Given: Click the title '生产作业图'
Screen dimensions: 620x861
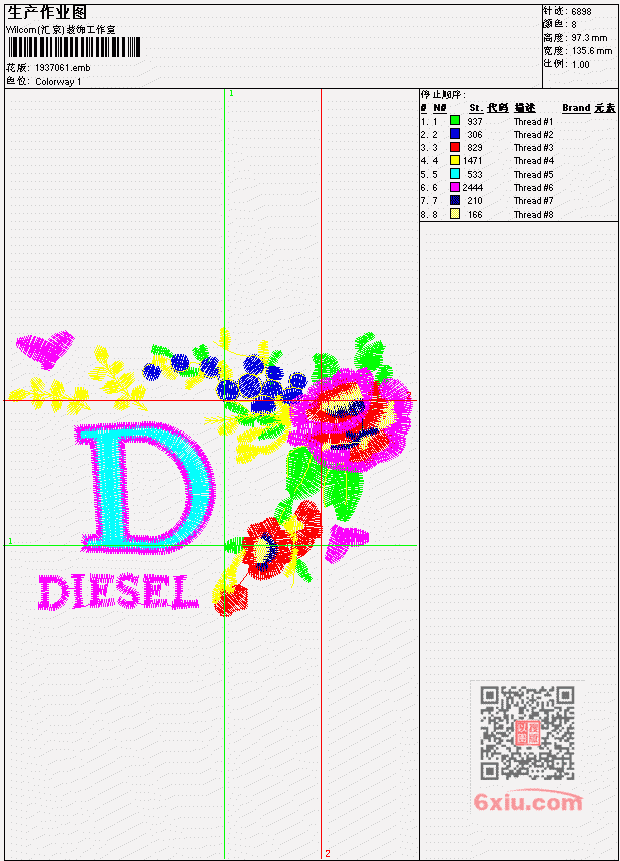Looking at the screenshot, I should [46, 13].
